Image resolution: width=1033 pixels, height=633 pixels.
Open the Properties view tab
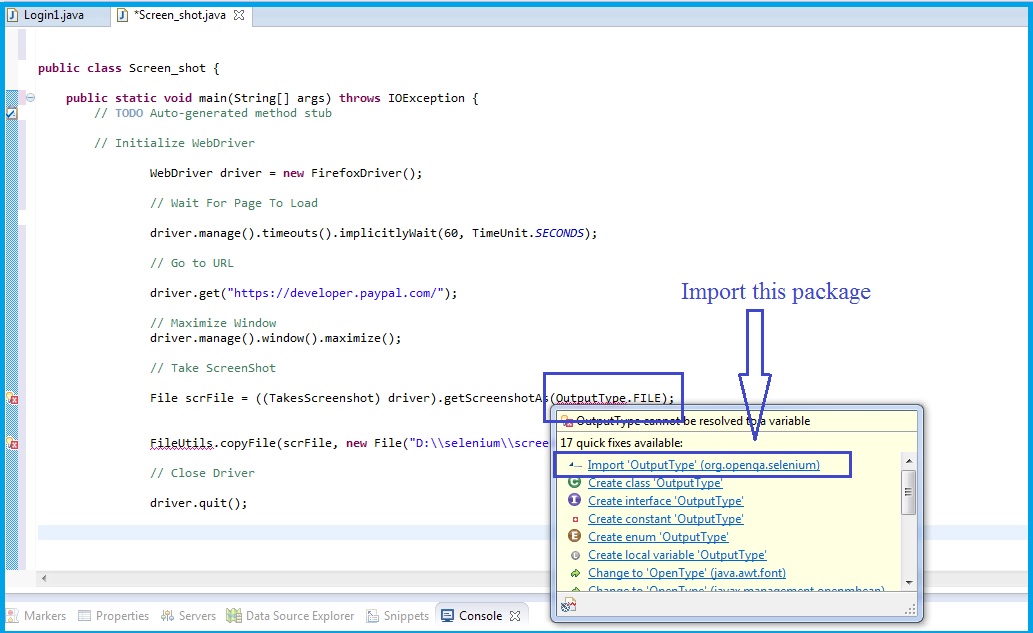coord(113,616)
